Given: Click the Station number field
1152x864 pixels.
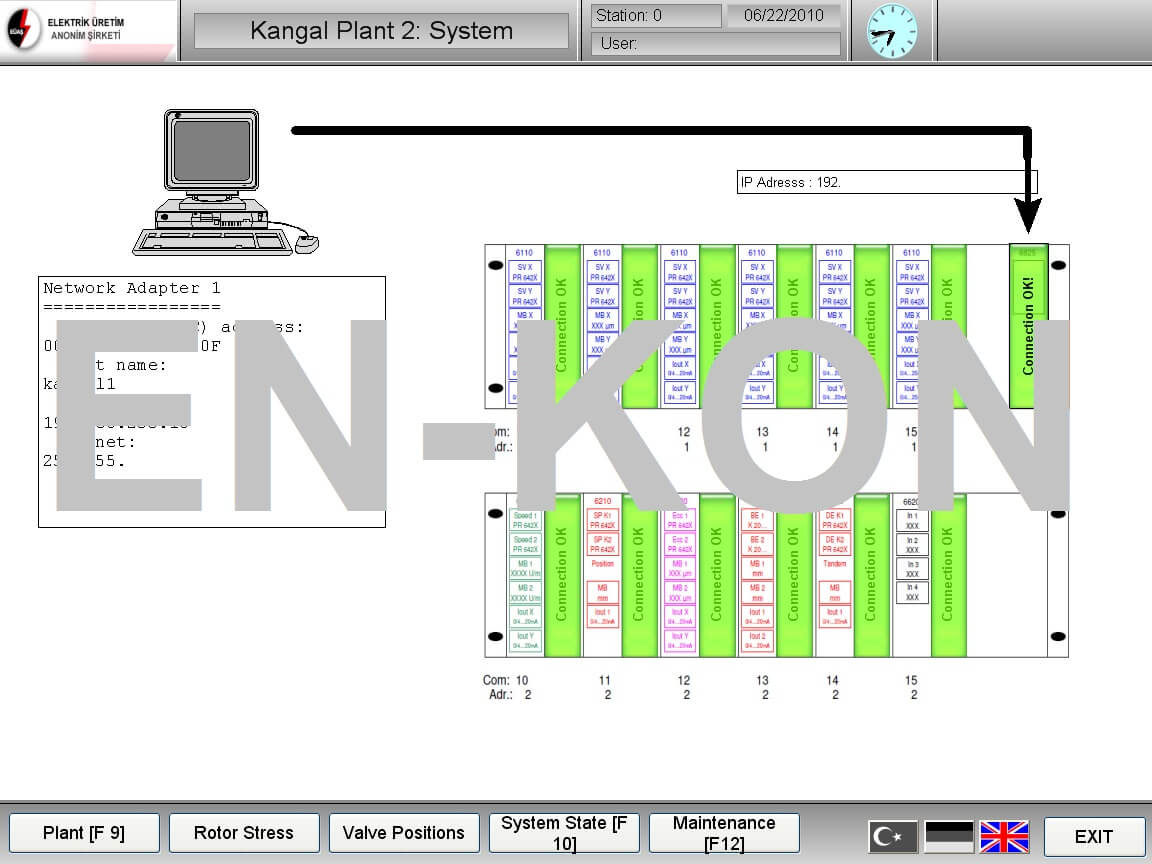Looking at the screenshot, I should point(655,16).
